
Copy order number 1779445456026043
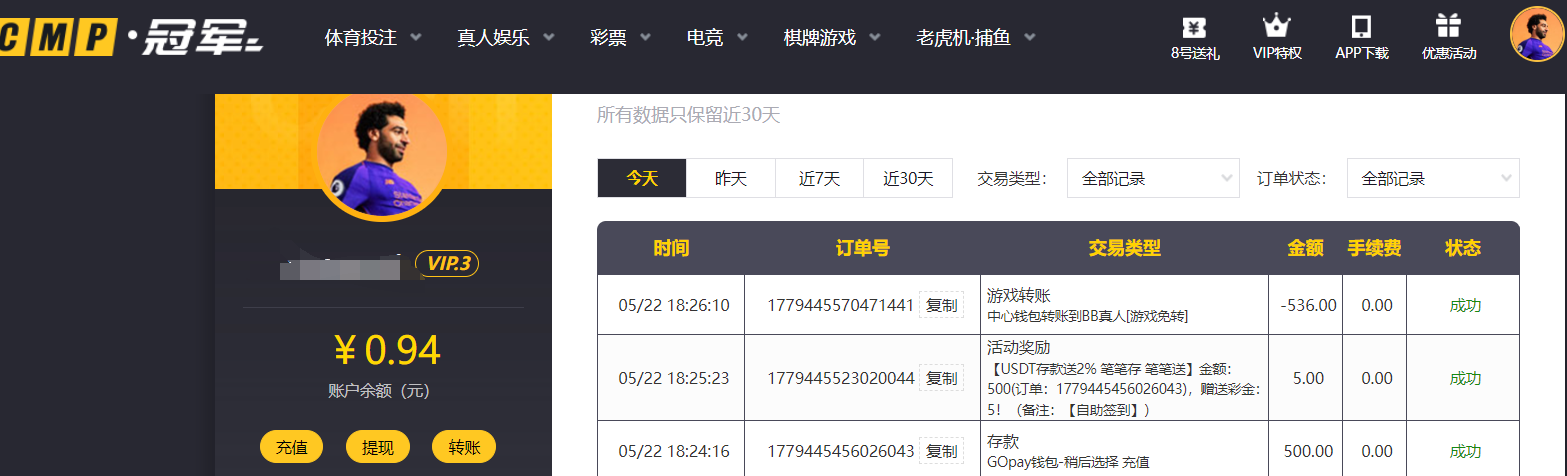tap(941, 451)
